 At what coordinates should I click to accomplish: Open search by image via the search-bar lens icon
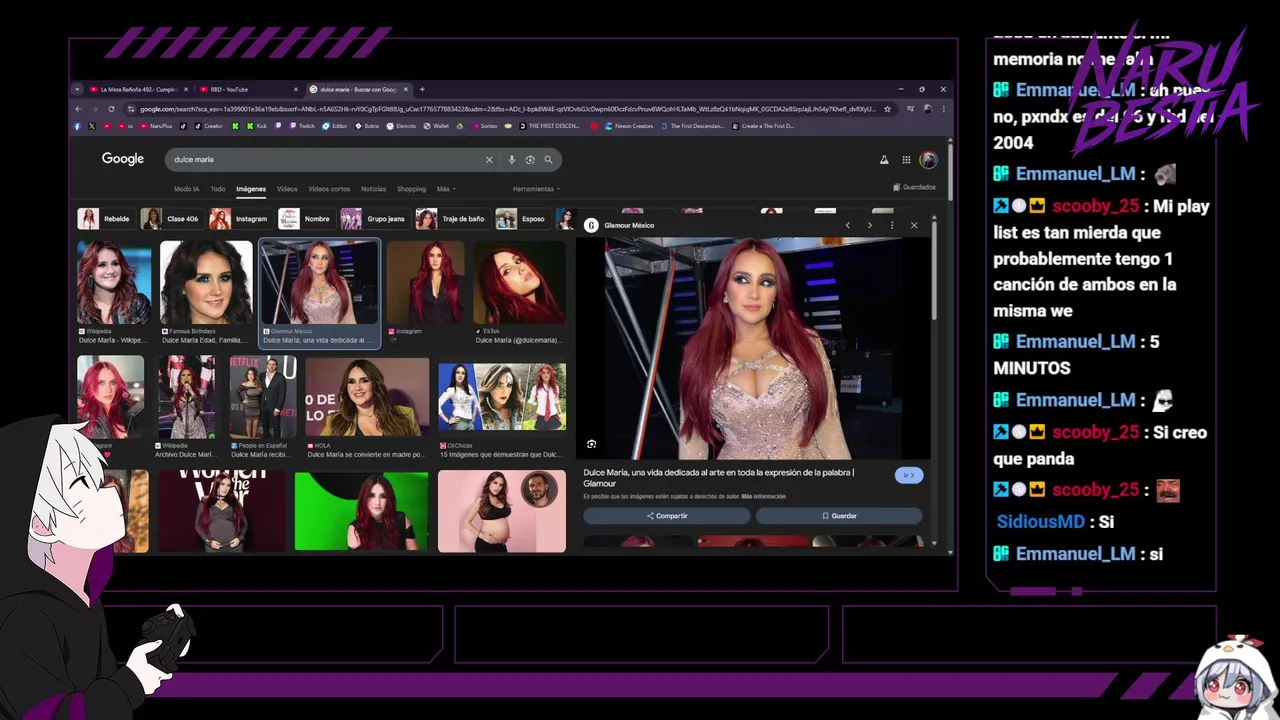click(x=530, y=159)
